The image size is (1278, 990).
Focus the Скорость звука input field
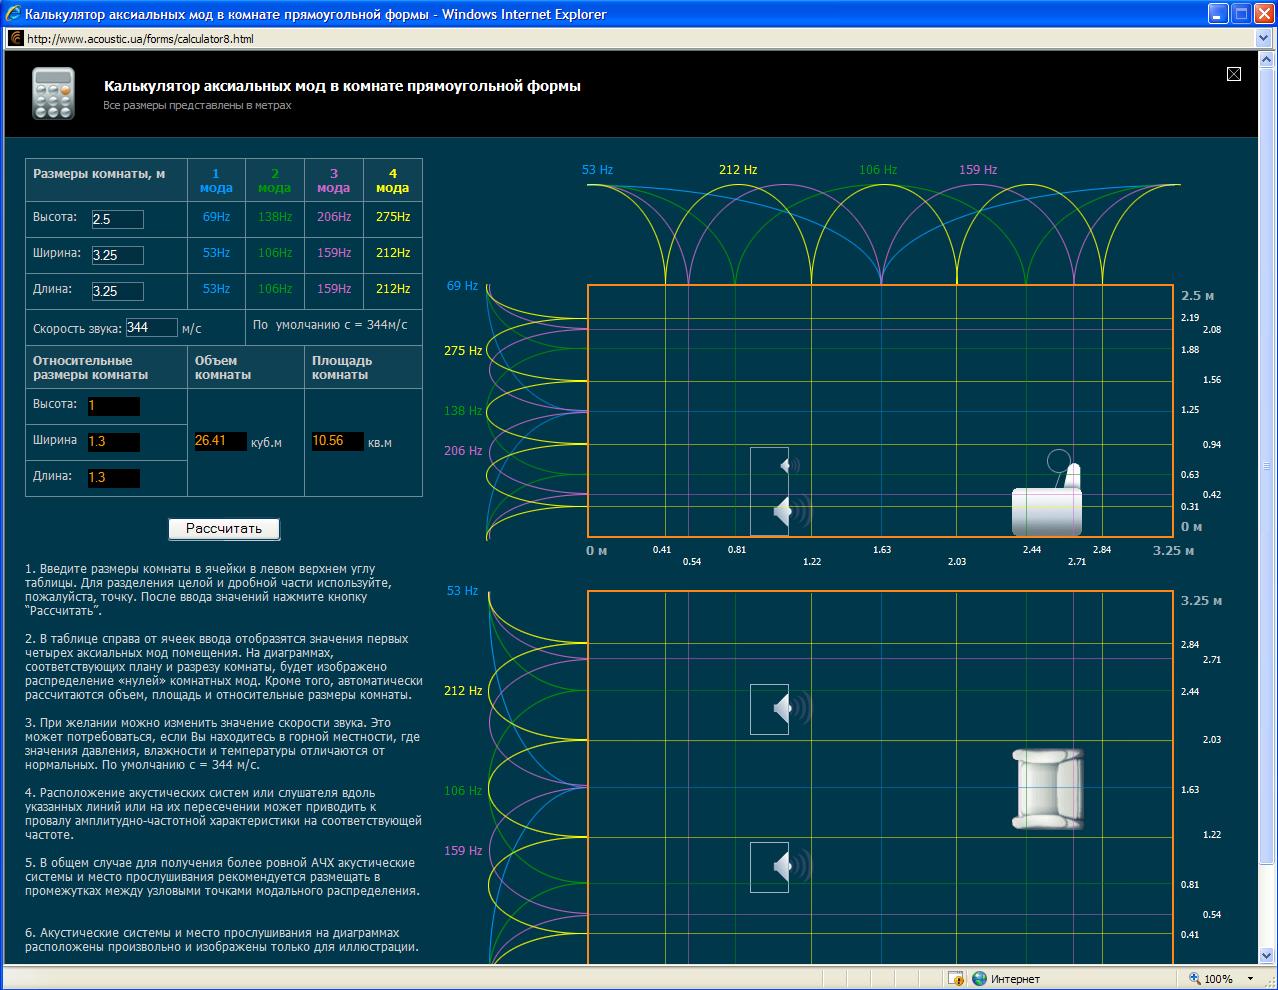151,328
